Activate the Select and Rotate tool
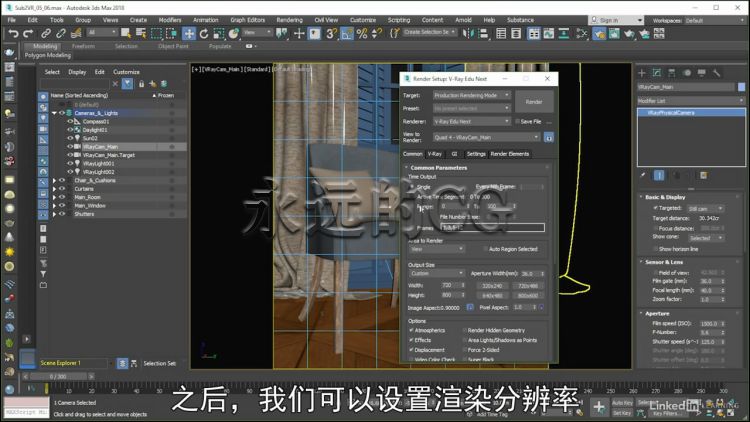750x422 pixels. click(204, 33)
